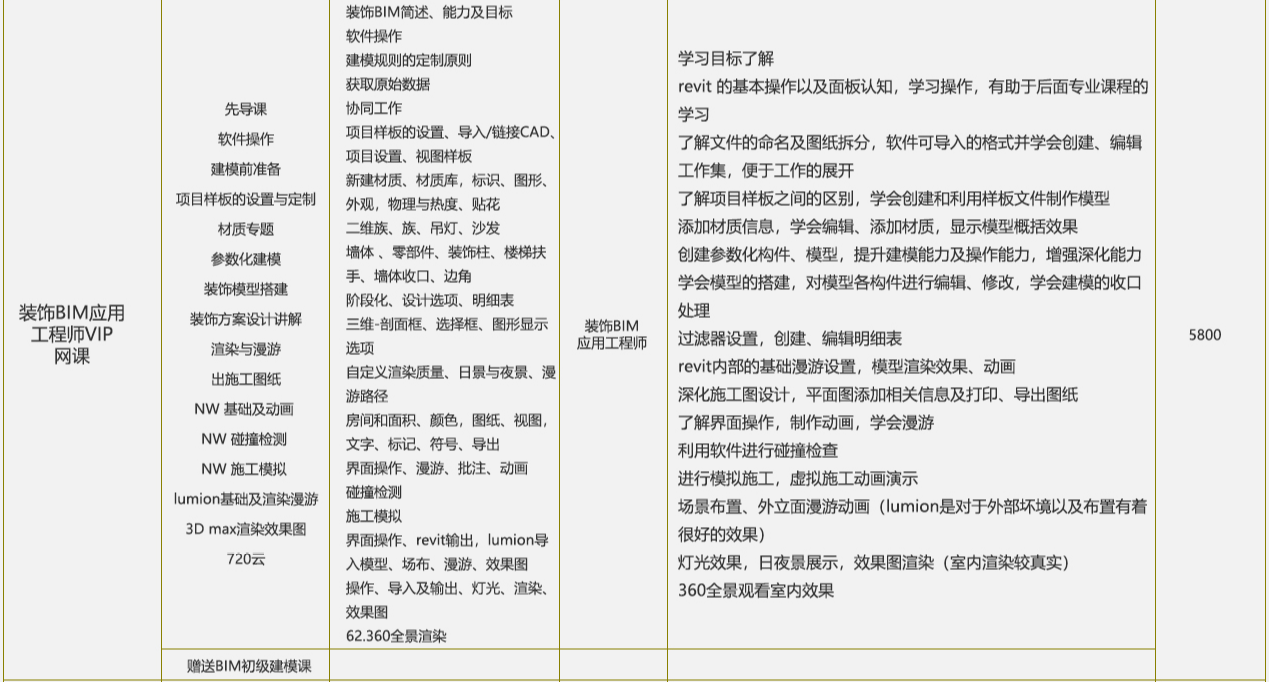Viewport: 1269px width, 682px height.
Task: Click the 材质专题 chapter entry
Action: [245, 229]
